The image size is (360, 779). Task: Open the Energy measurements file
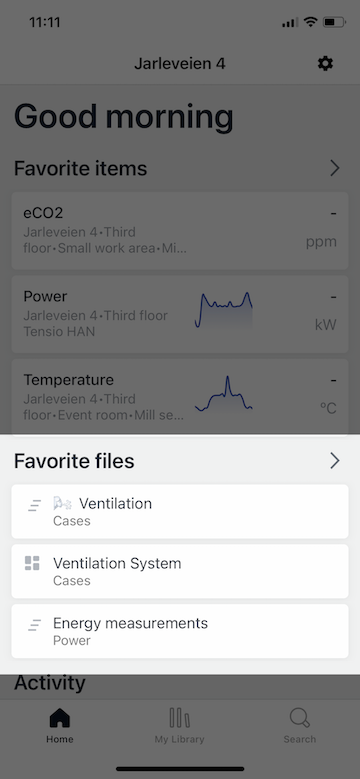pyautogui.click(x=180, y=631)
